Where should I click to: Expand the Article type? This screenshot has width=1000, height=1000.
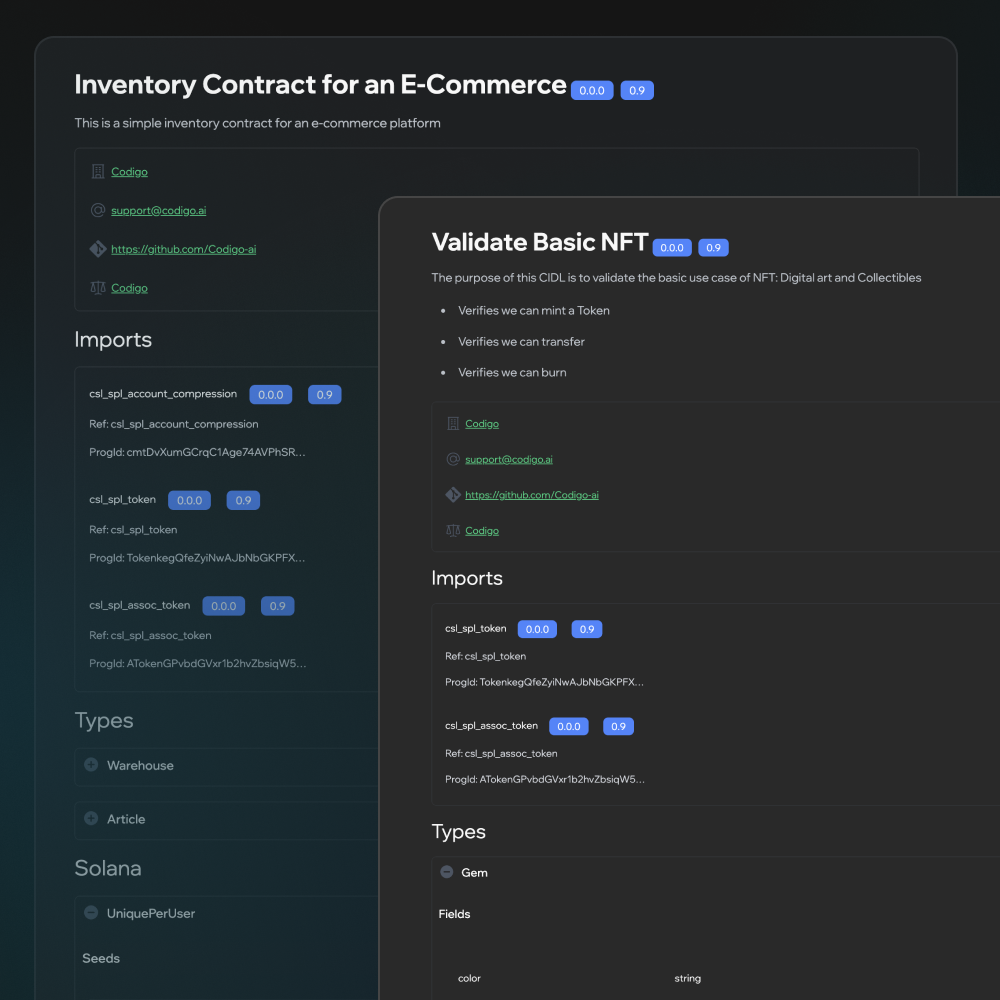click(x=91, y=819)
